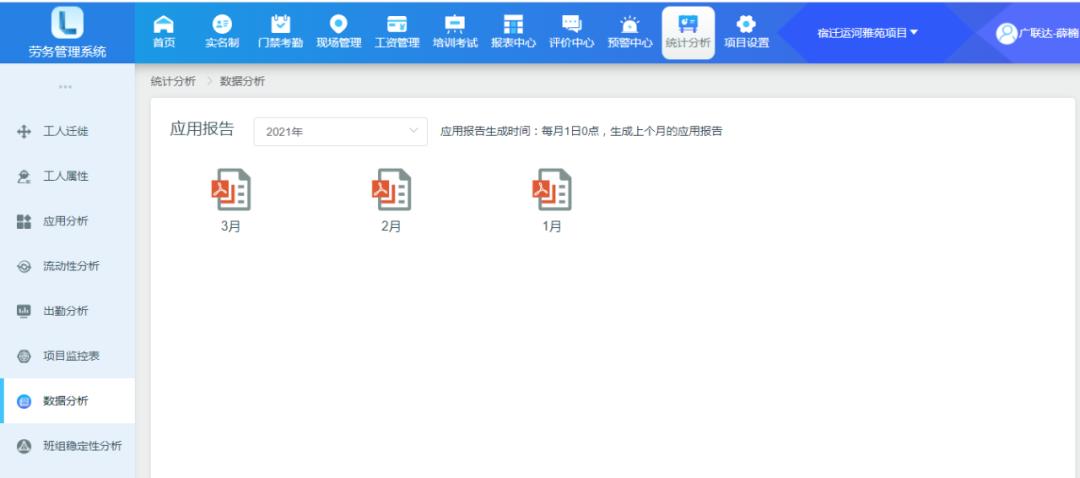The height and width of the screenshot is (478, 1080).
Task: Expand the 宿迁运河雅苑项目 project selector
Action: (x=867, y=33)
